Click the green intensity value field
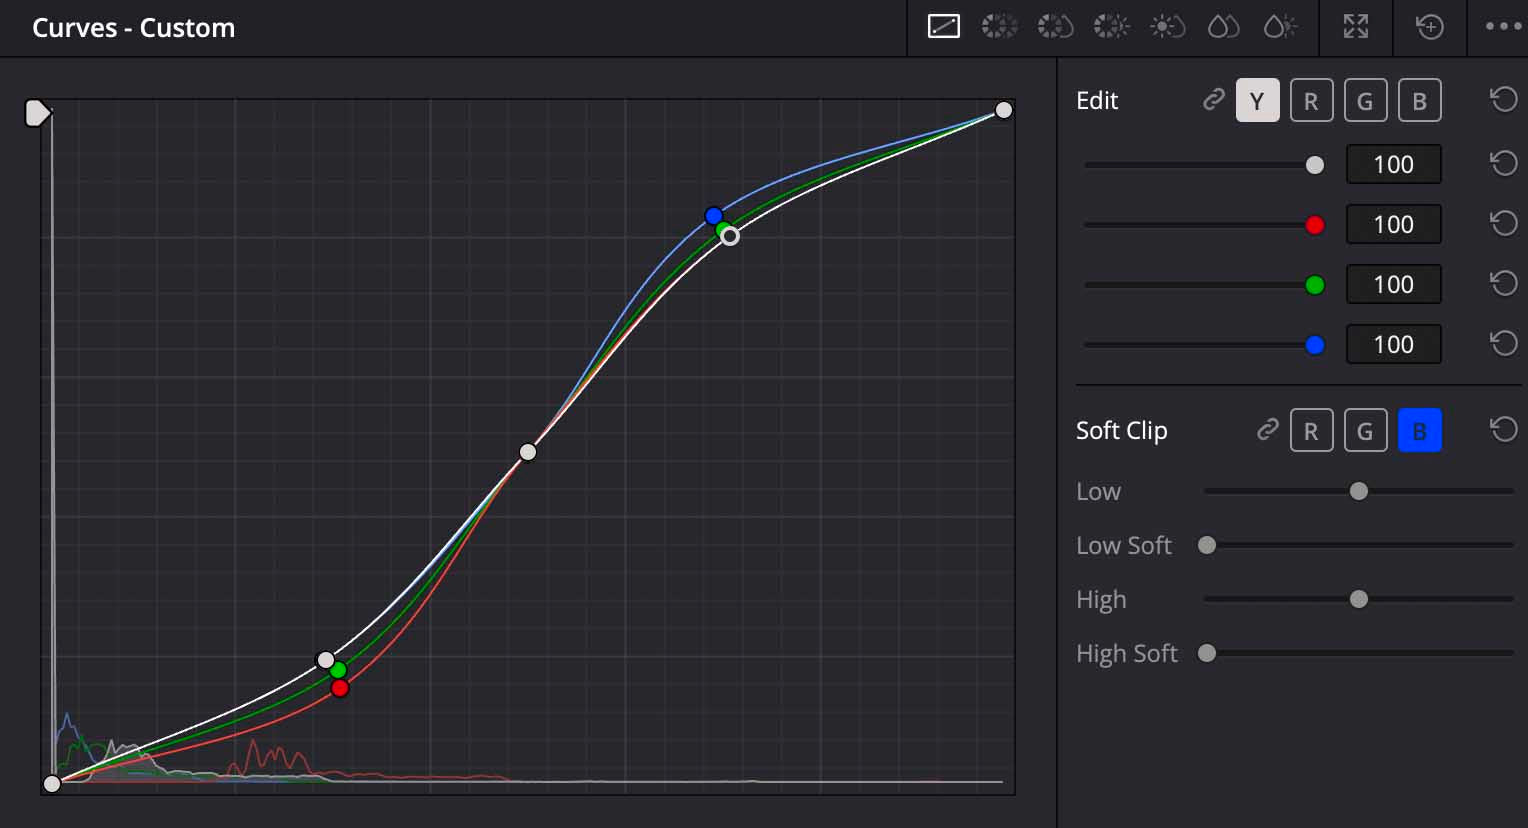Image resolution: width=1528 pixels, height=828 pixels. click(x=1393, y=284)
